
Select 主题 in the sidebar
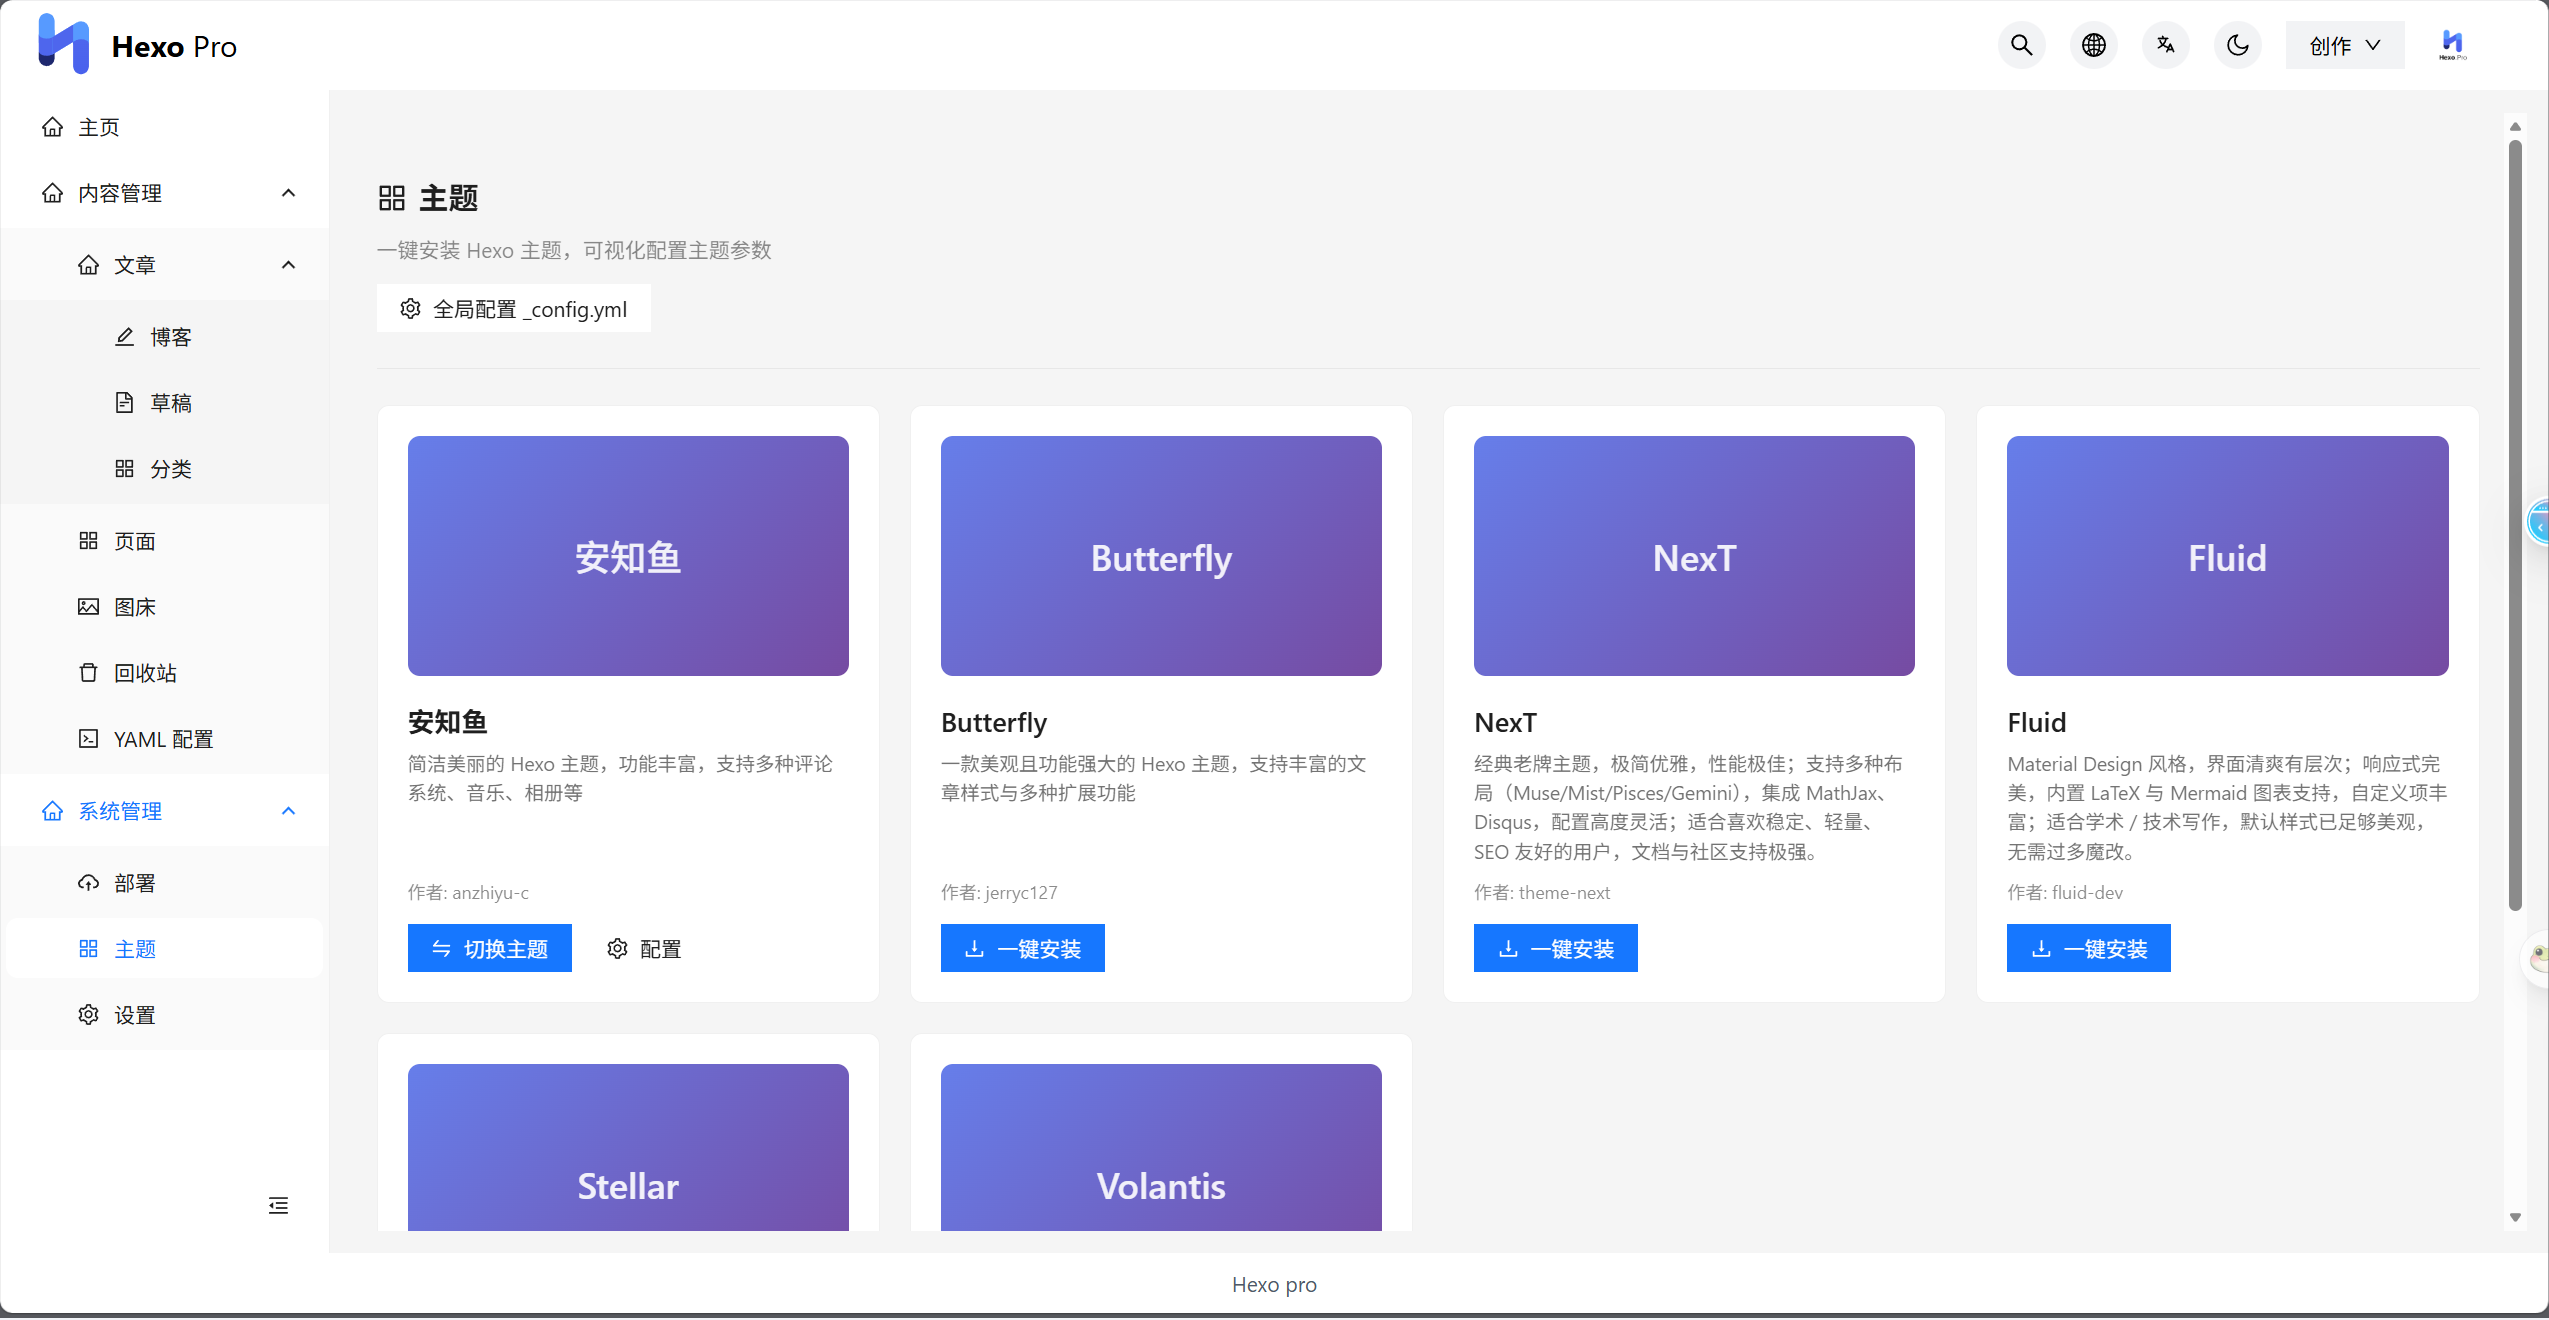(x=165, y=949)
